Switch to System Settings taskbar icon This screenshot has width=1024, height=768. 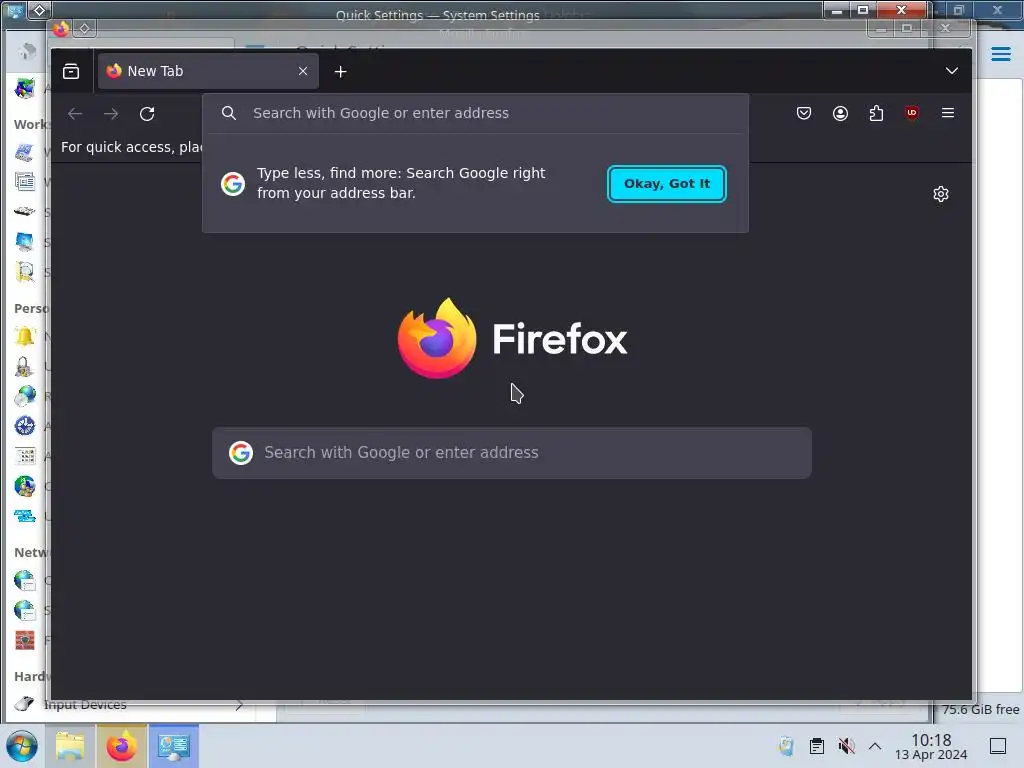(x=173, y=746)
